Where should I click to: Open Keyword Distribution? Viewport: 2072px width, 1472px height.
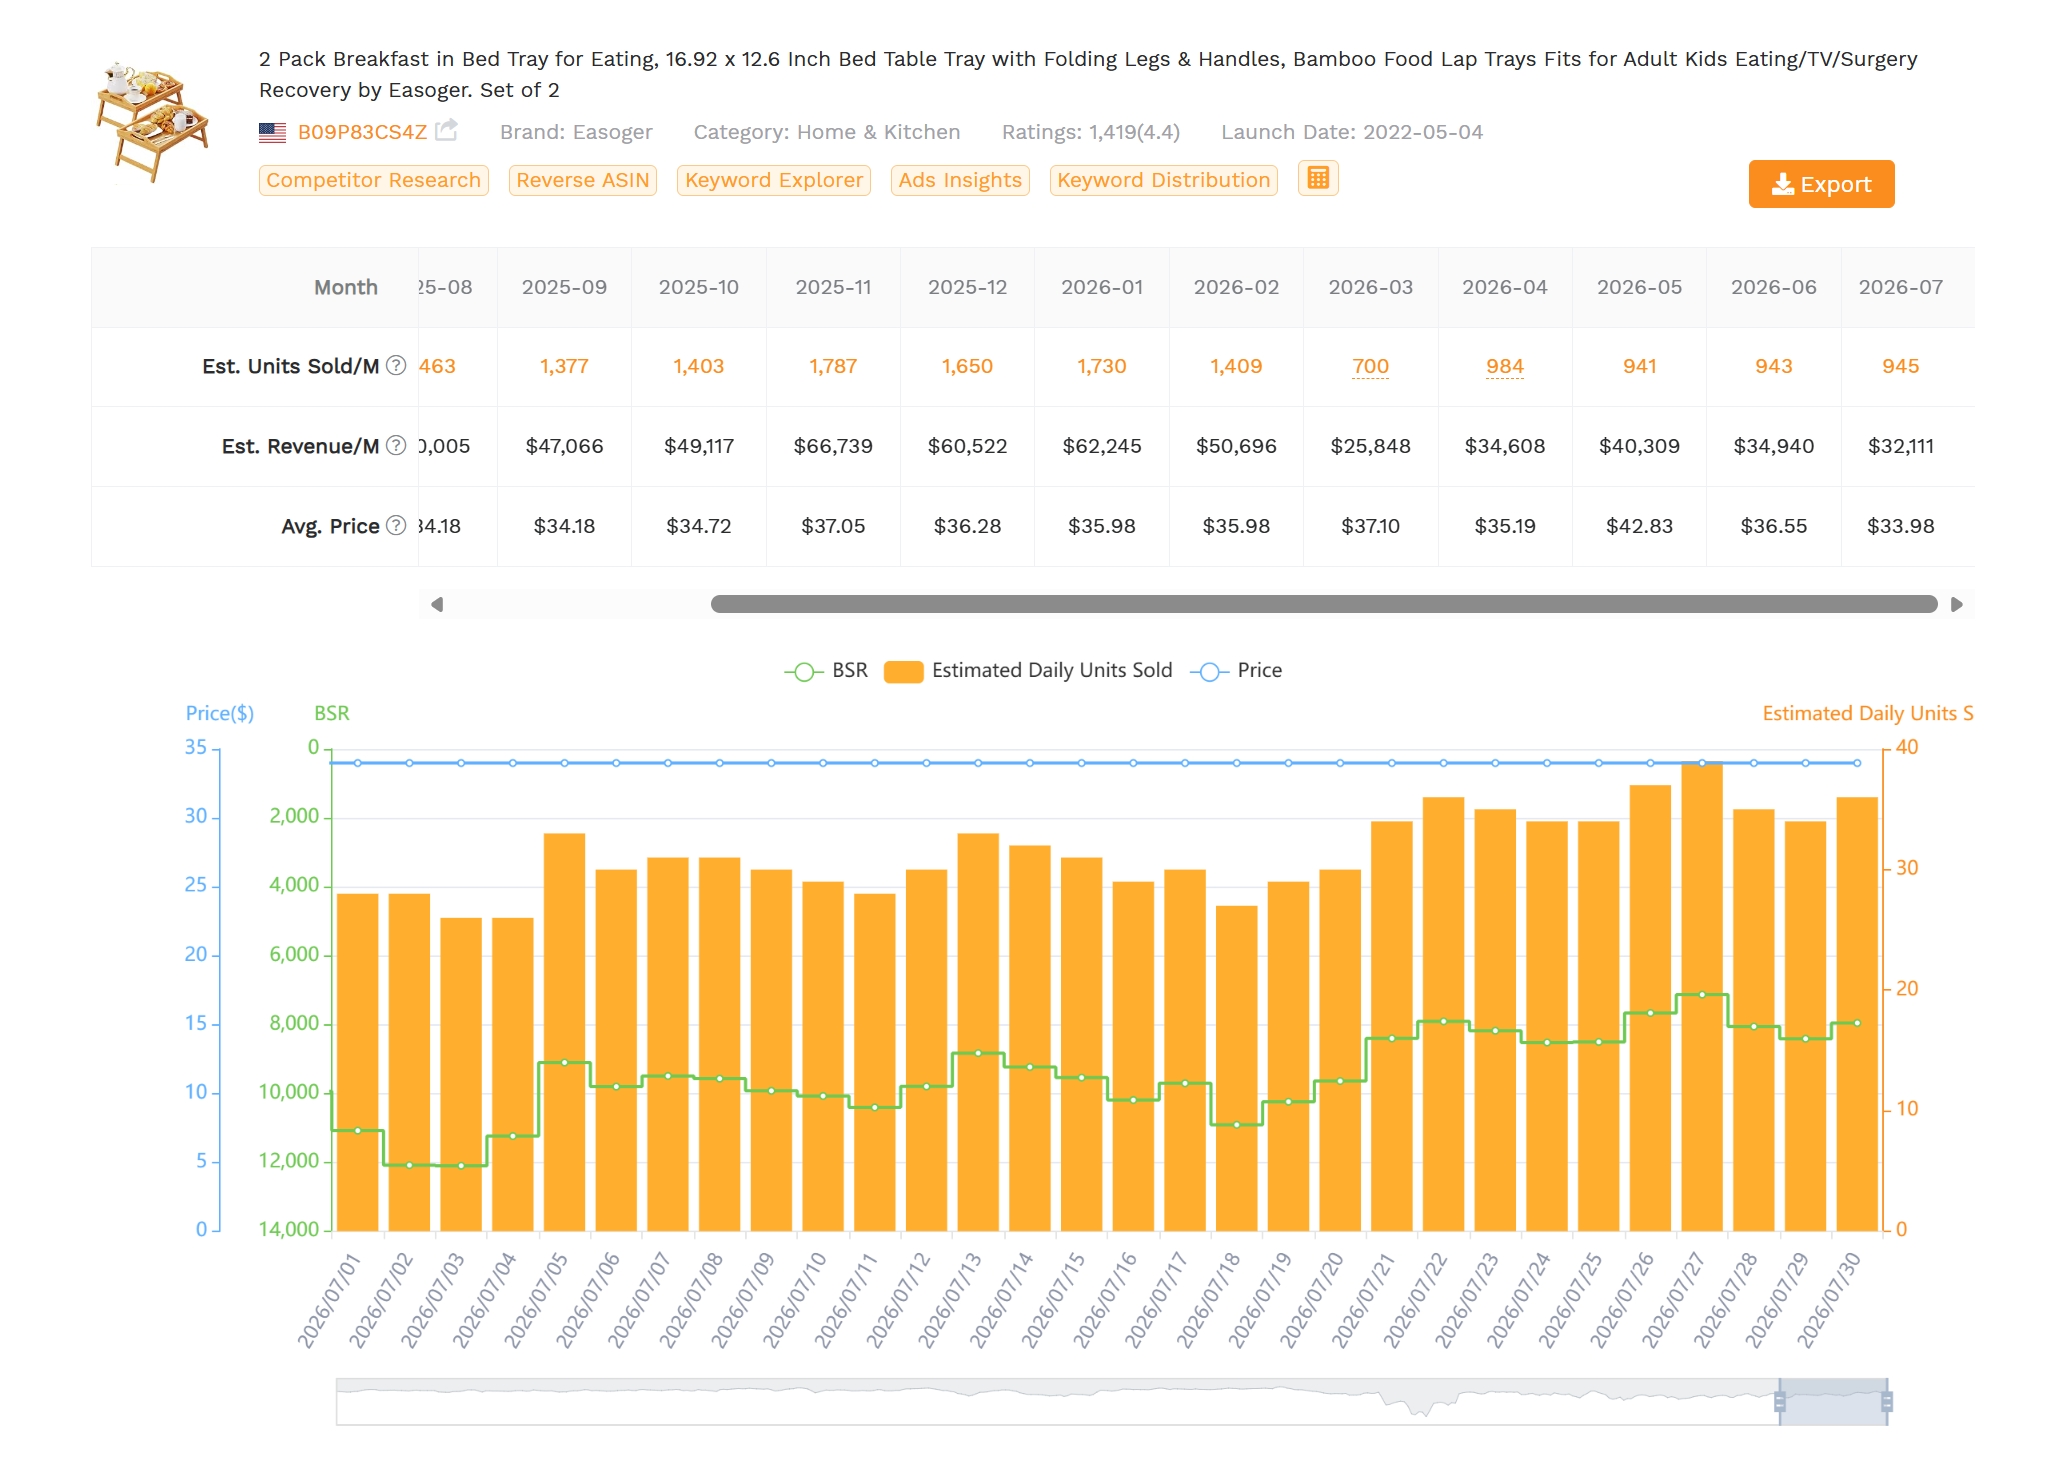(x=1163, y=180)
